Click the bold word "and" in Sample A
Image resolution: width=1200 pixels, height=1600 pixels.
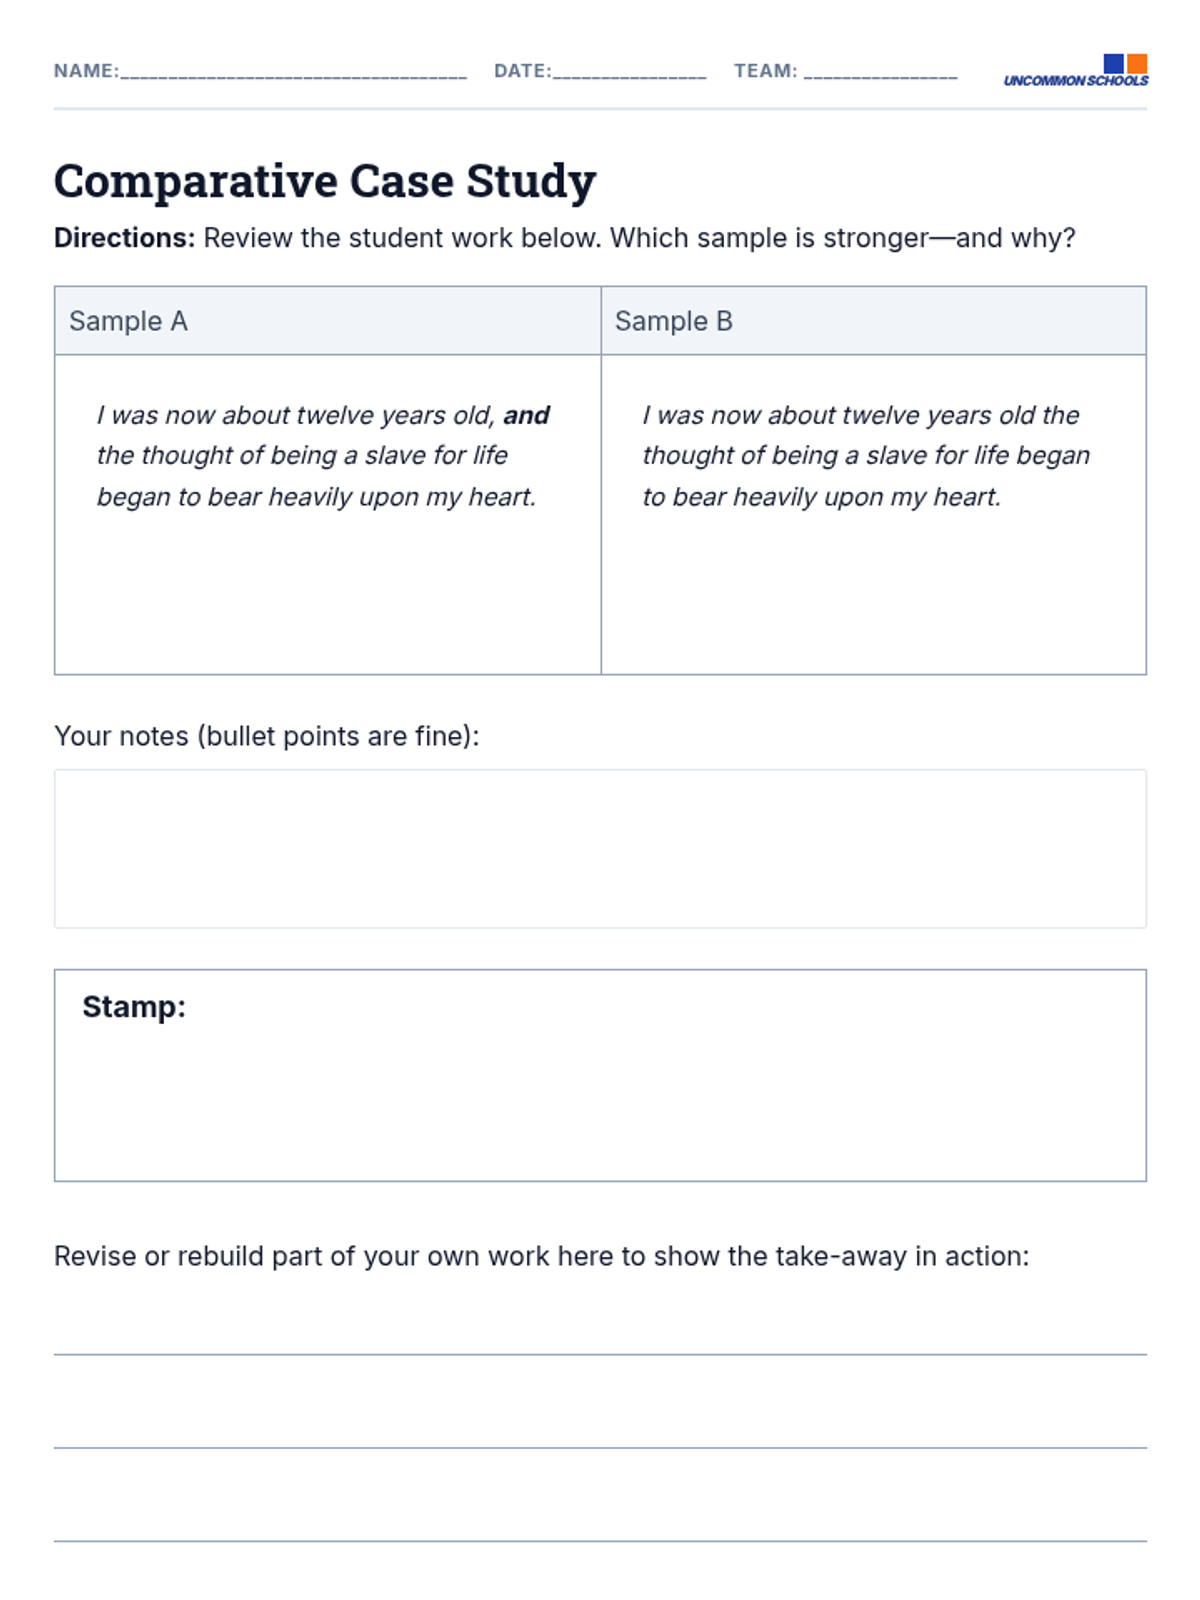pyautogui.click(x=526, y=415)
